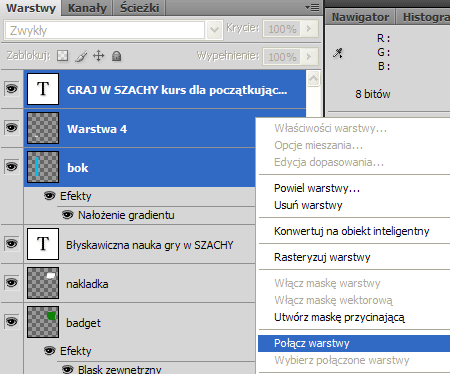The height and width of the screenshot is (374, 450).
Task: Select Rasteryzuj warstwy menu item
Action: click(x=322, y=257)
